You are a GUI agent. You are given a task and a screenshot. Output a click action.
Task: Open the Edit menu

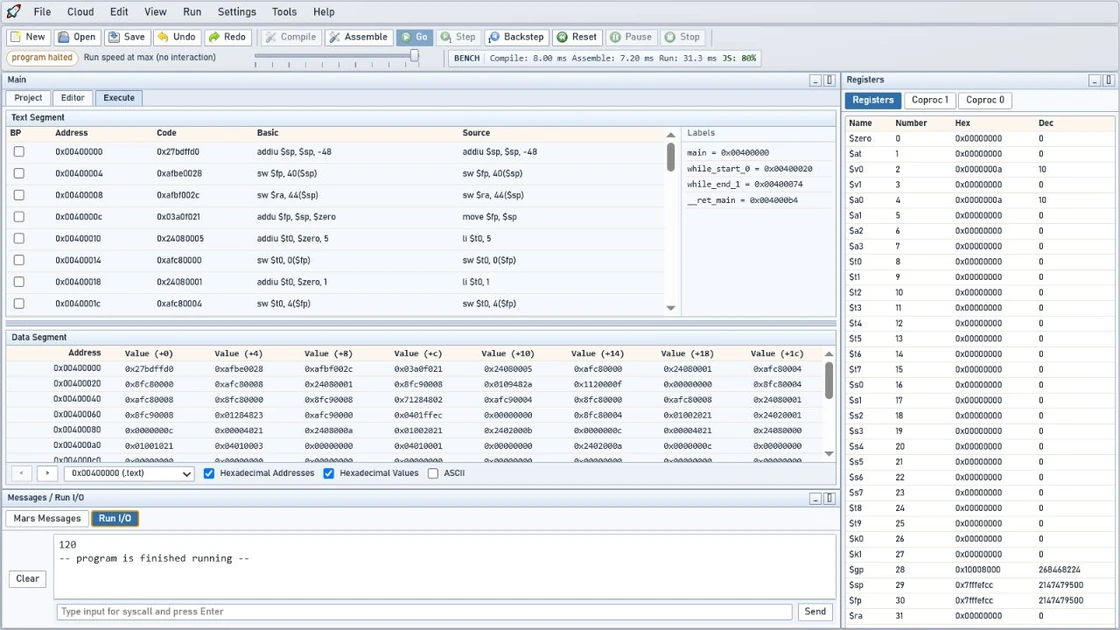119,12
